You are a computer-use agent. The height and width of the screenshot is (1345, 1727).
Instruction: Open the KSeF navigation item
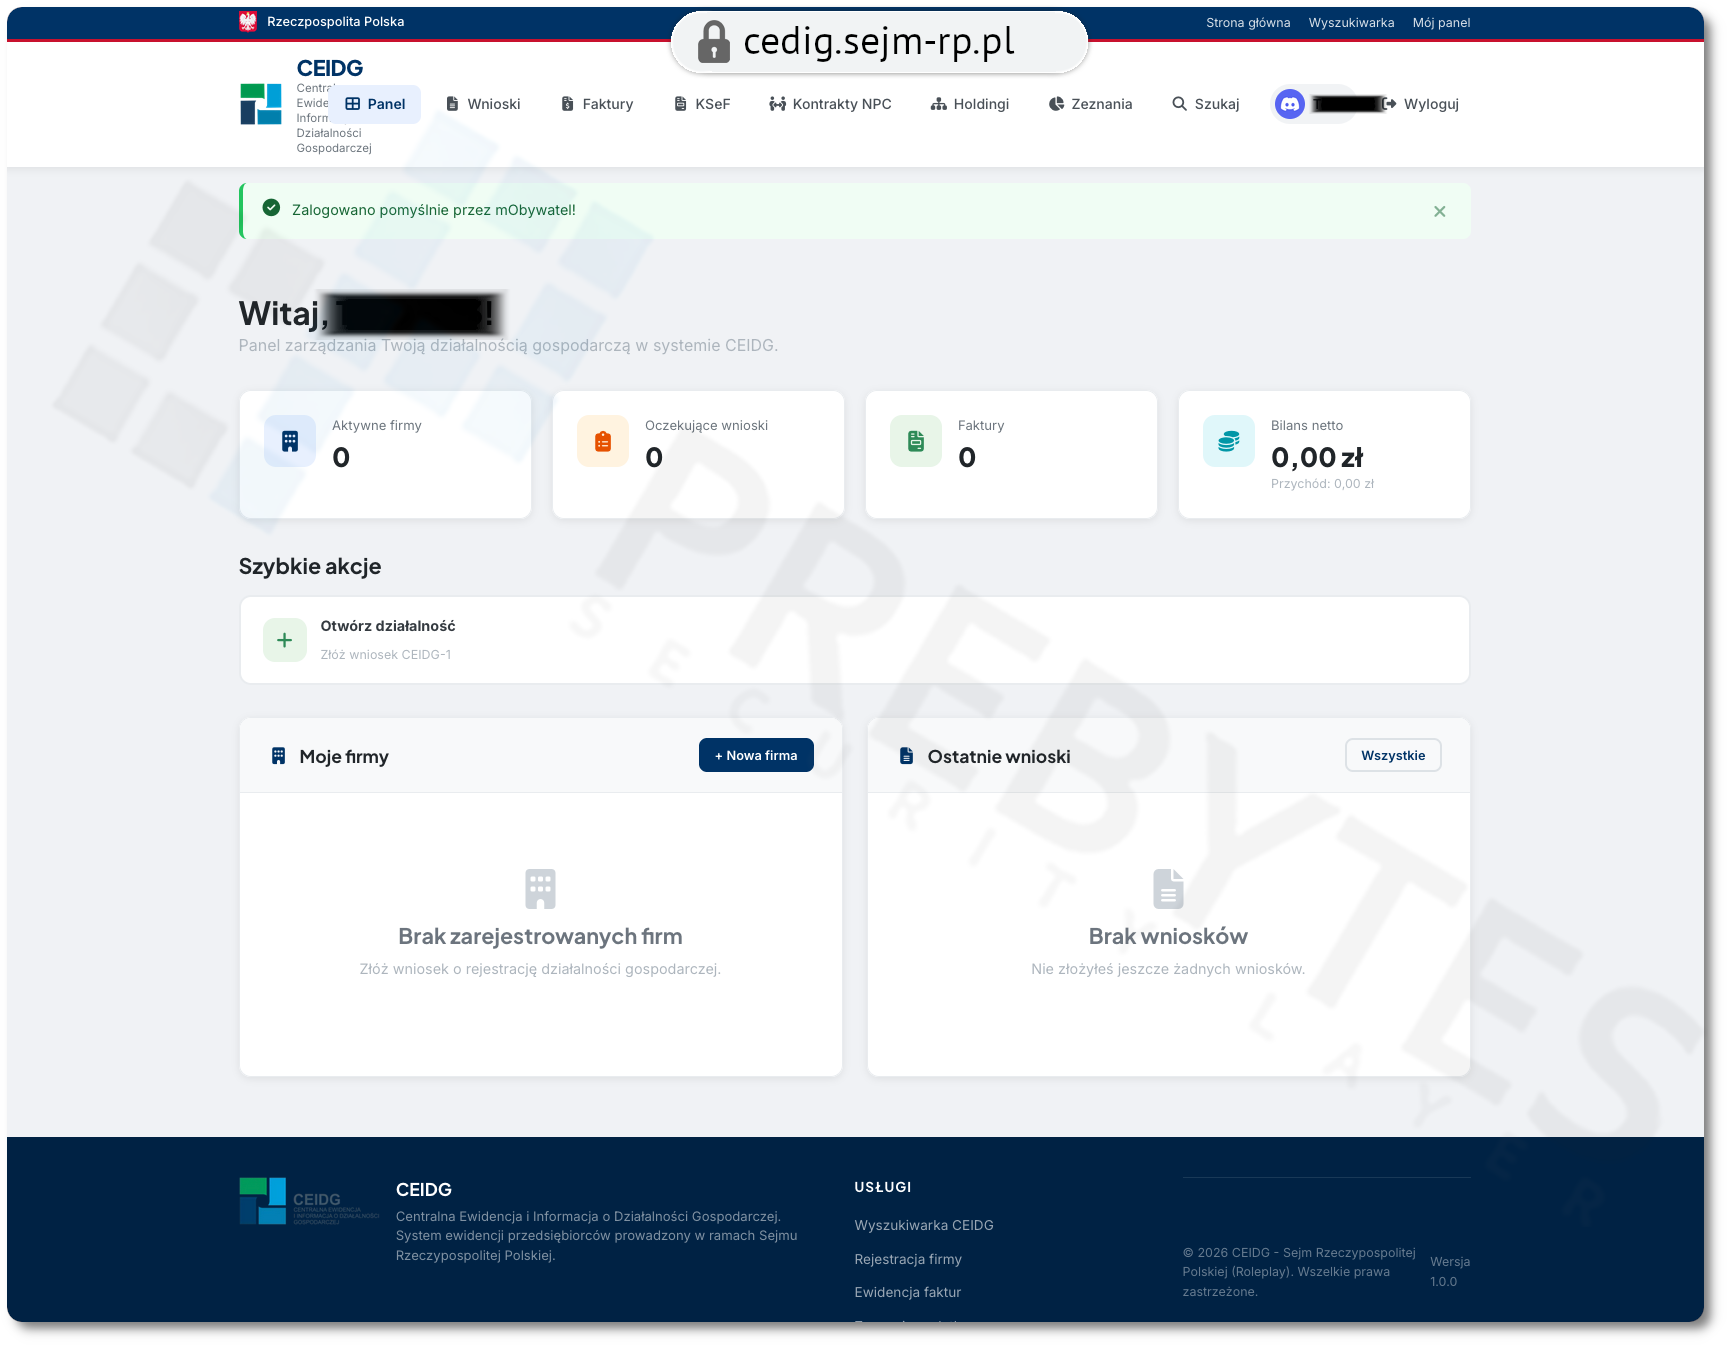[x=702, y=104]
